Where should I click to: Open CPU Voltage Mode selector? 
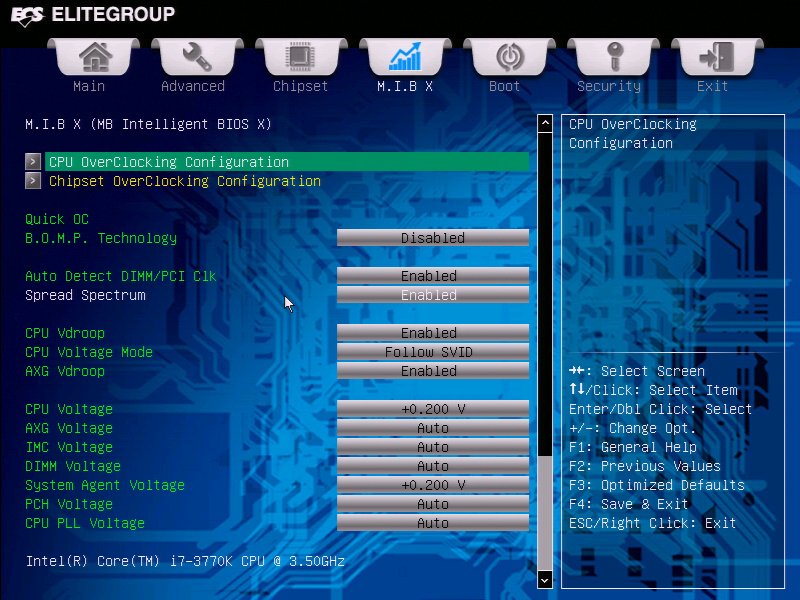432,351
